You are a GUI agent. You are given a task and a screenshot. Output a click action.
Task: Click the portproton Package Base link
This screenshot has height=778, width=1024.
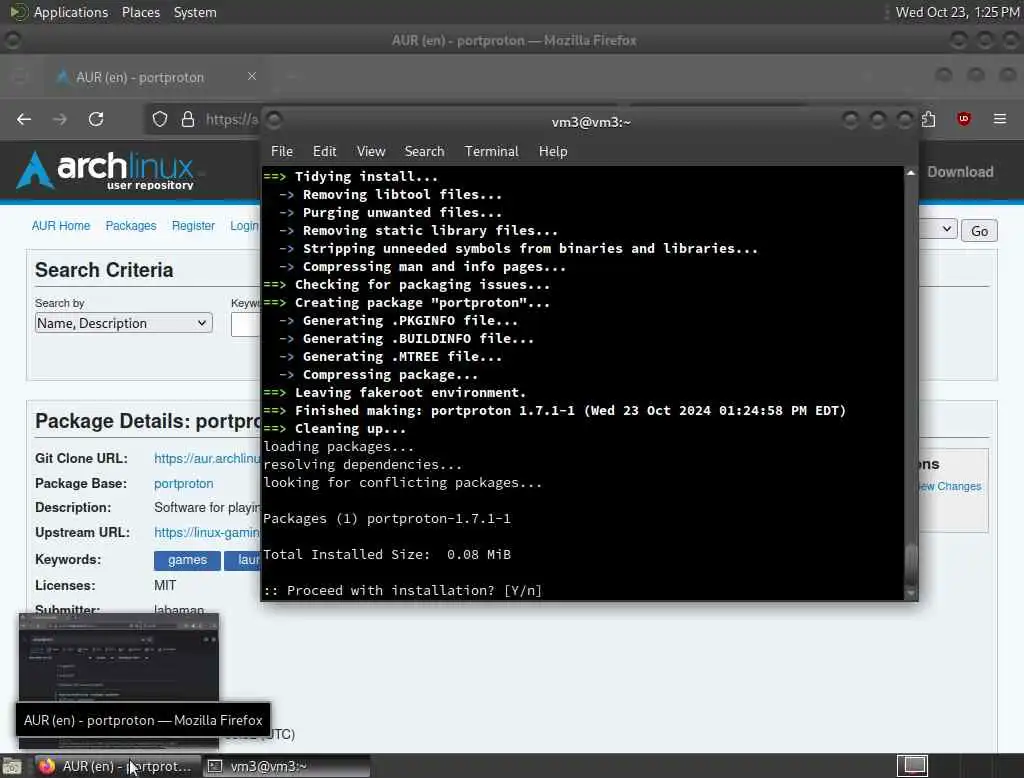[x=184, y=483]
